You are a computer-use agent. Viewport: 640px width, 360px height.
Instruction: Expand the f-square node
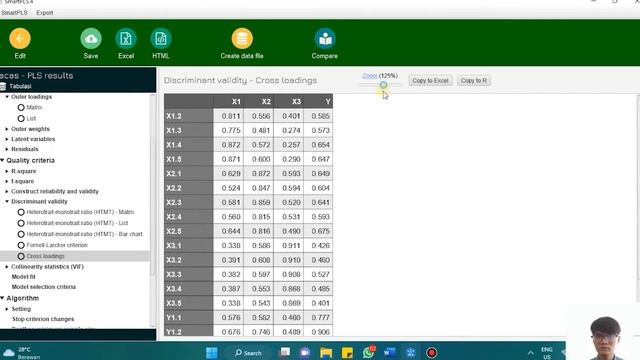[7, 181]
